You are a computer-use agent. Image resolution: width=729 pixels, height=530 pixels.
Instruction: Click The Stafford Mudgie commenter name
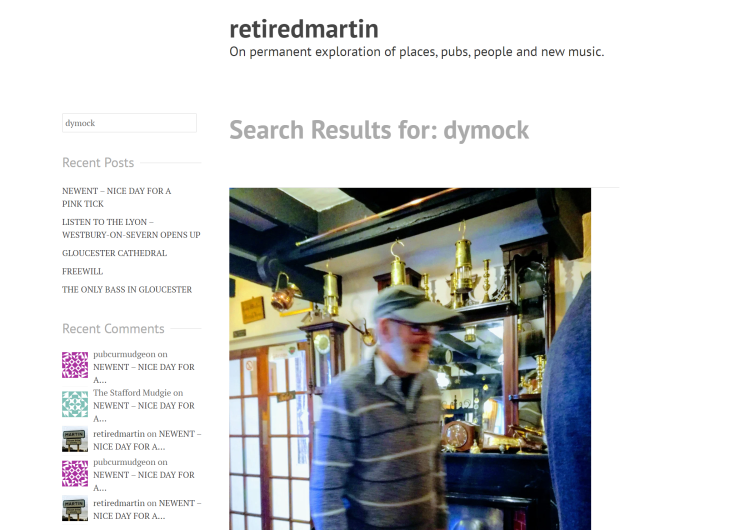point(132,393)
